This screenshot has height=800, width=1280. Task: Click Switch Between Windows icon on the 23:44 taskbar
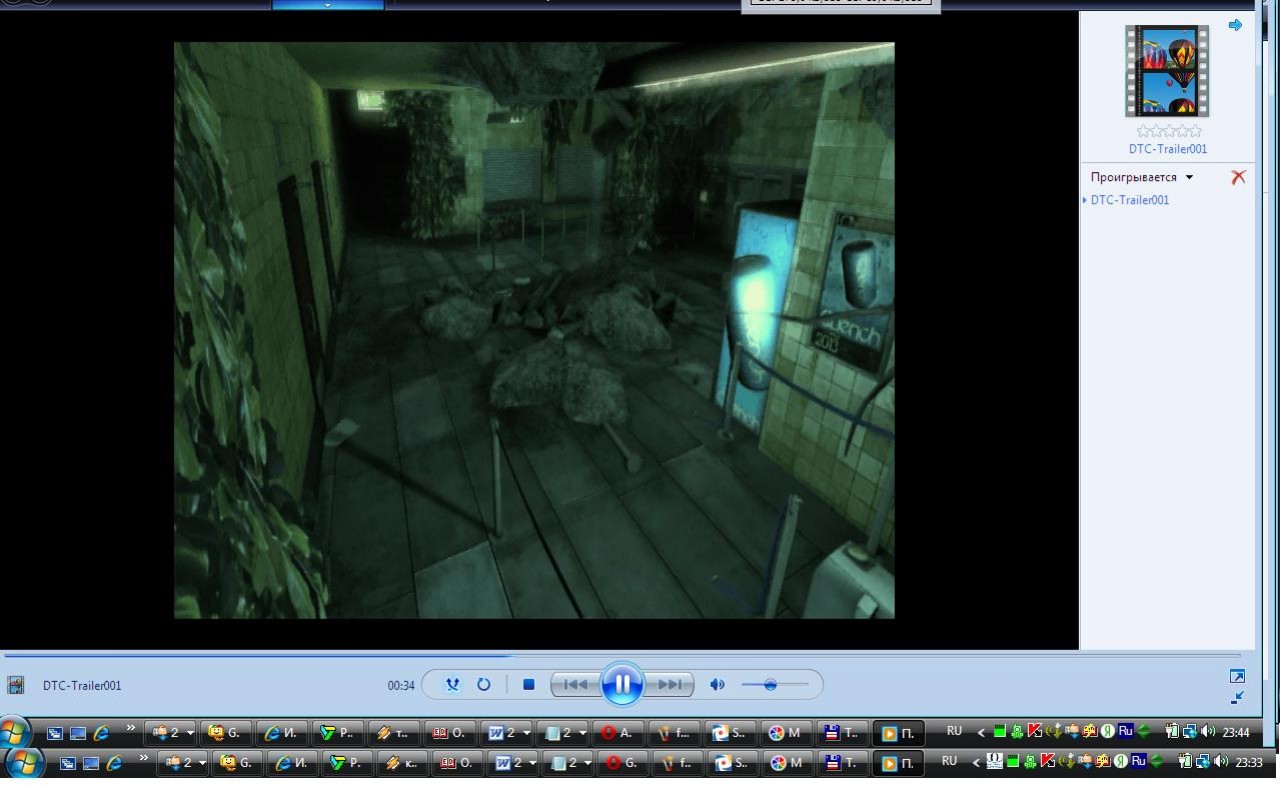[54, 733]
